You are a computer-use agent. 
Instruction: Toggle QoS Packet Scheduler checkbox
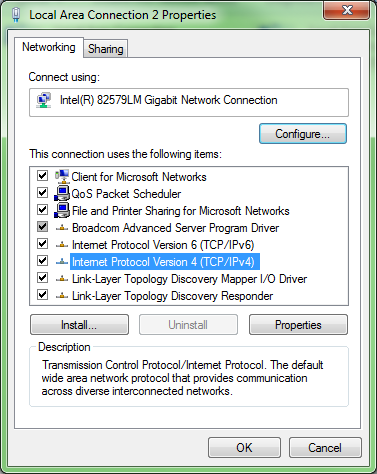(42, 193)
